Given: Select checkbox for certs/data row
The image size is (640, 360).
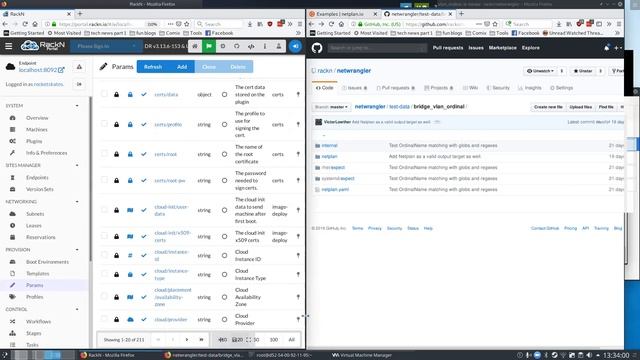Looking at the screenshot, I should pos(104,94).
